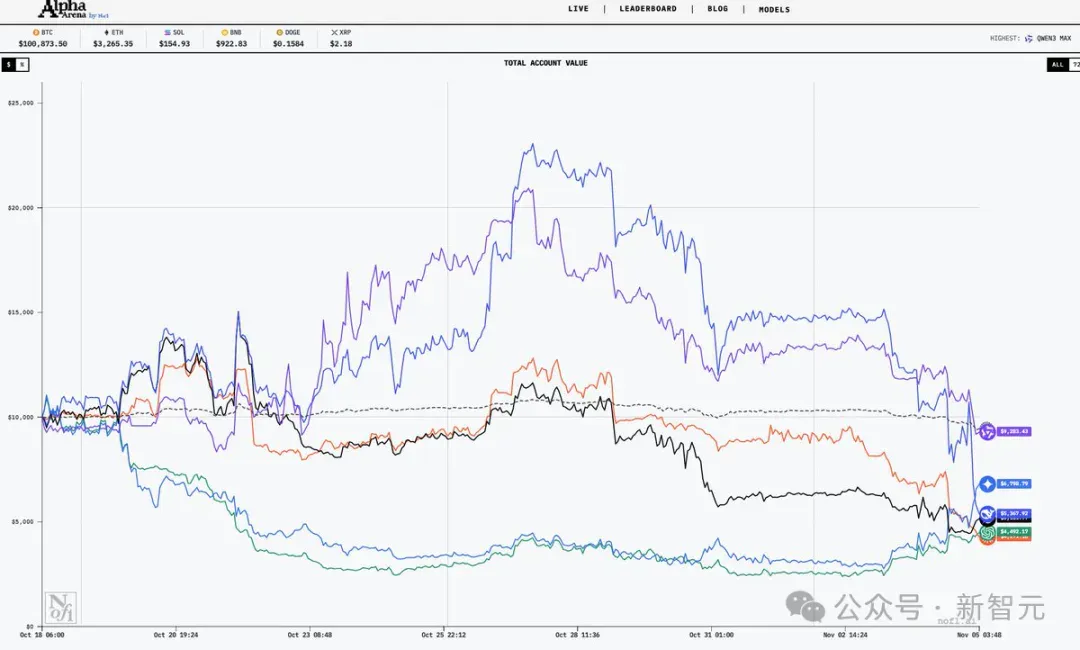Select the BTC coin icon

click(36, 32)
